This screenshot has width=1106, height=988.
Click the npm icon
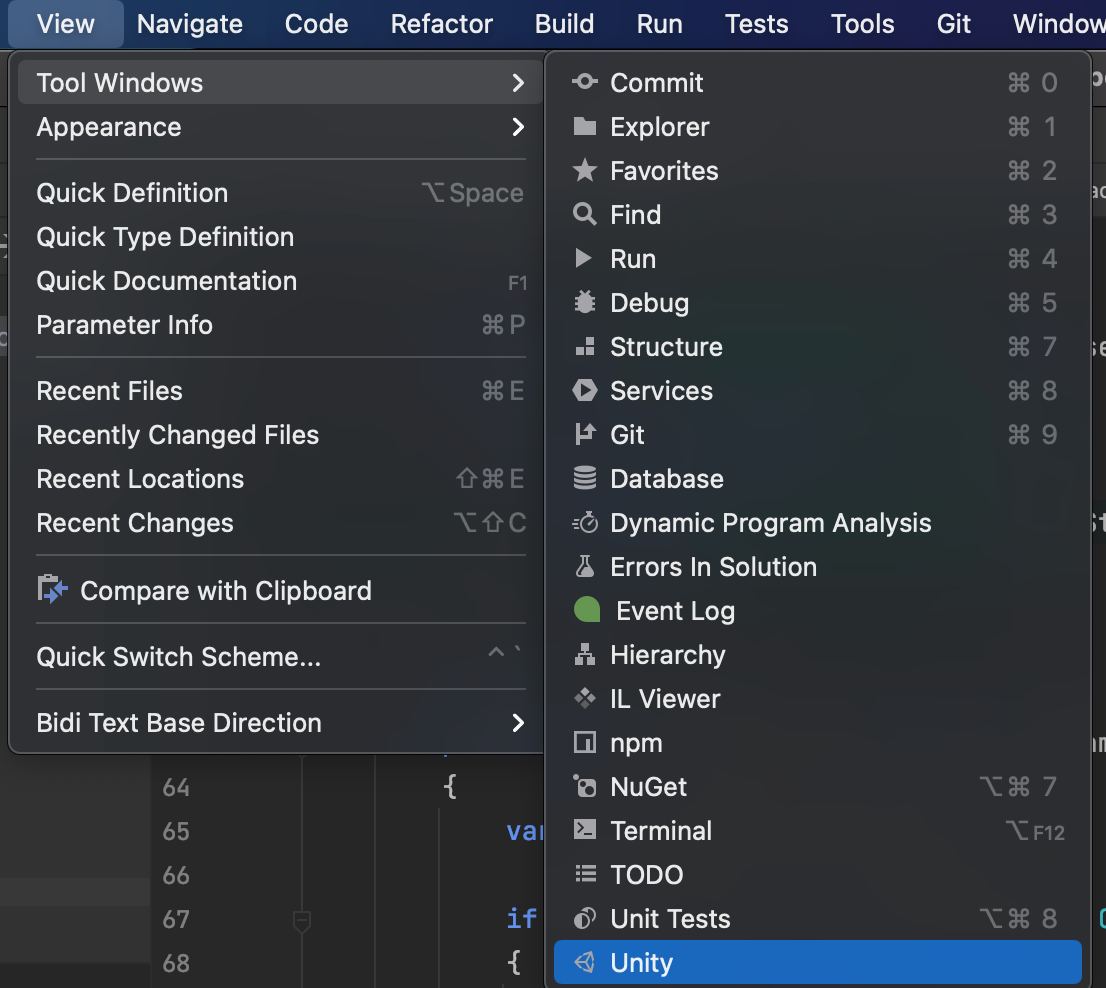(585, 743)
